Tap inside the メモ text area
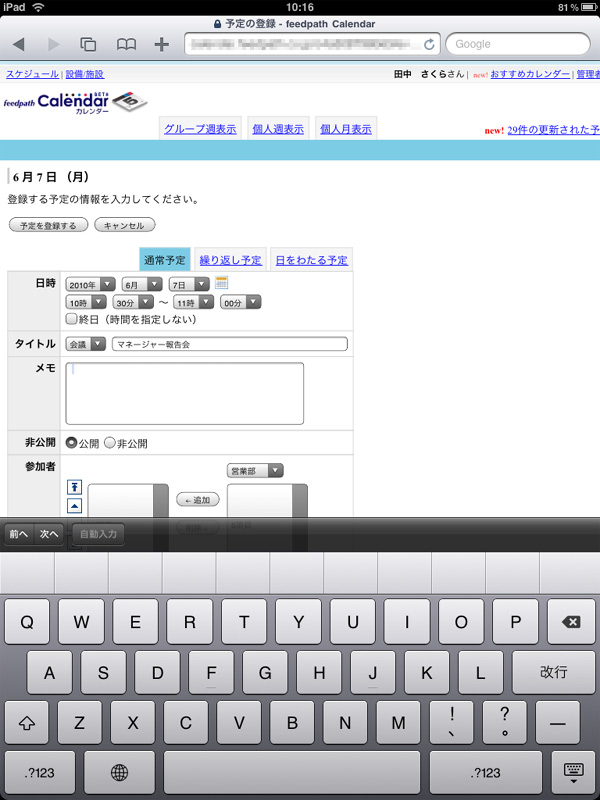Image resolution: width=600 pixels, height=800 pixels. (x=185, y=393)
